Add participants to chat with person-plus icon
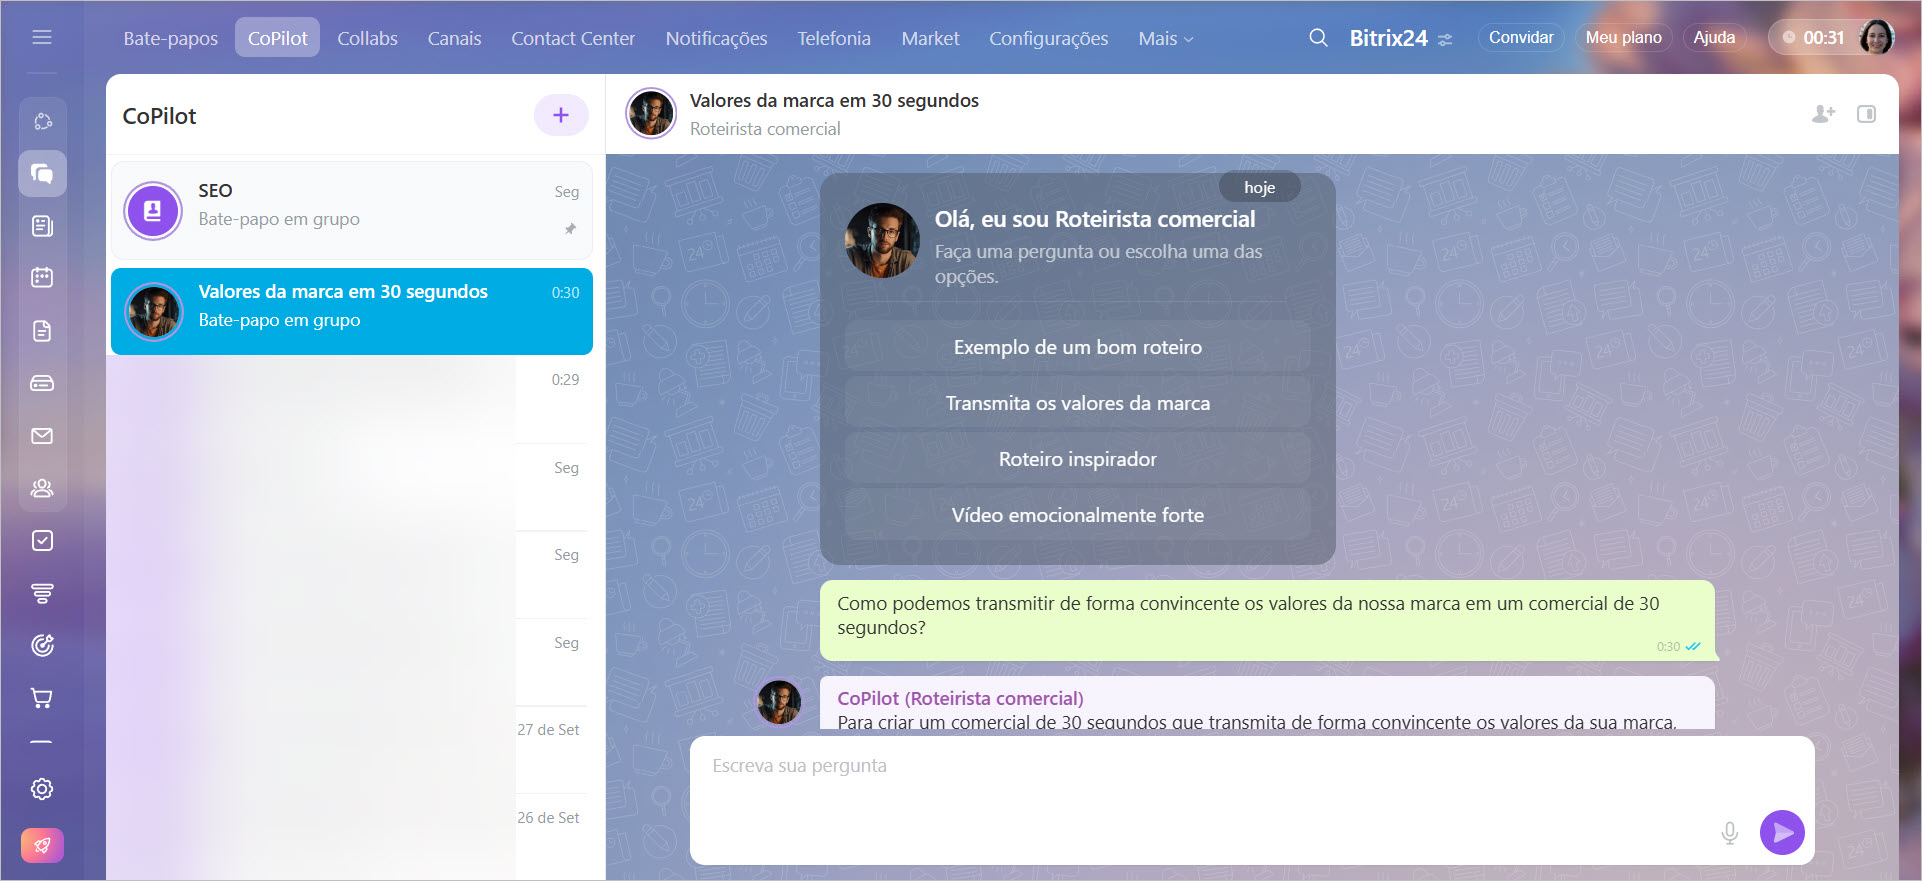Viewport: 1922px width, 881px height. pyautogui.click(x=1823, y=114)
